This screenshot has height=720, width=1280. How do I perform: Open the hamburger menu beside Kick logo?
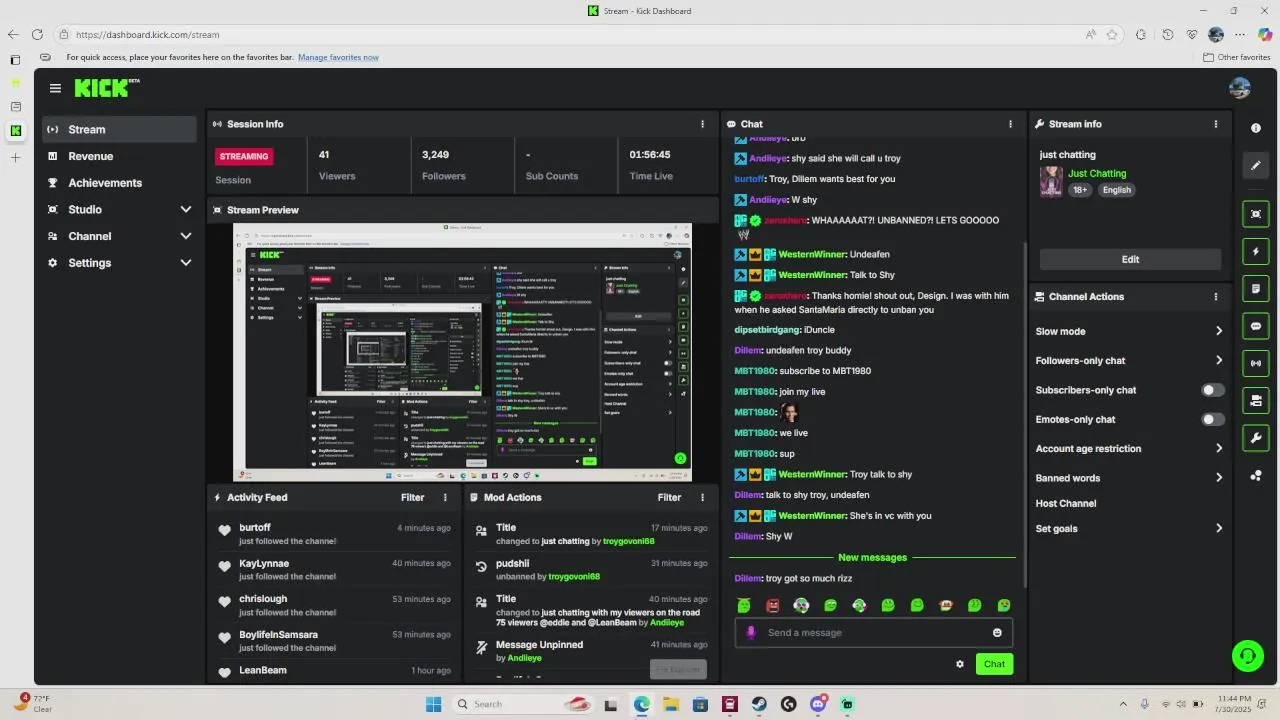pyautogui.click(x=55, y=88)
